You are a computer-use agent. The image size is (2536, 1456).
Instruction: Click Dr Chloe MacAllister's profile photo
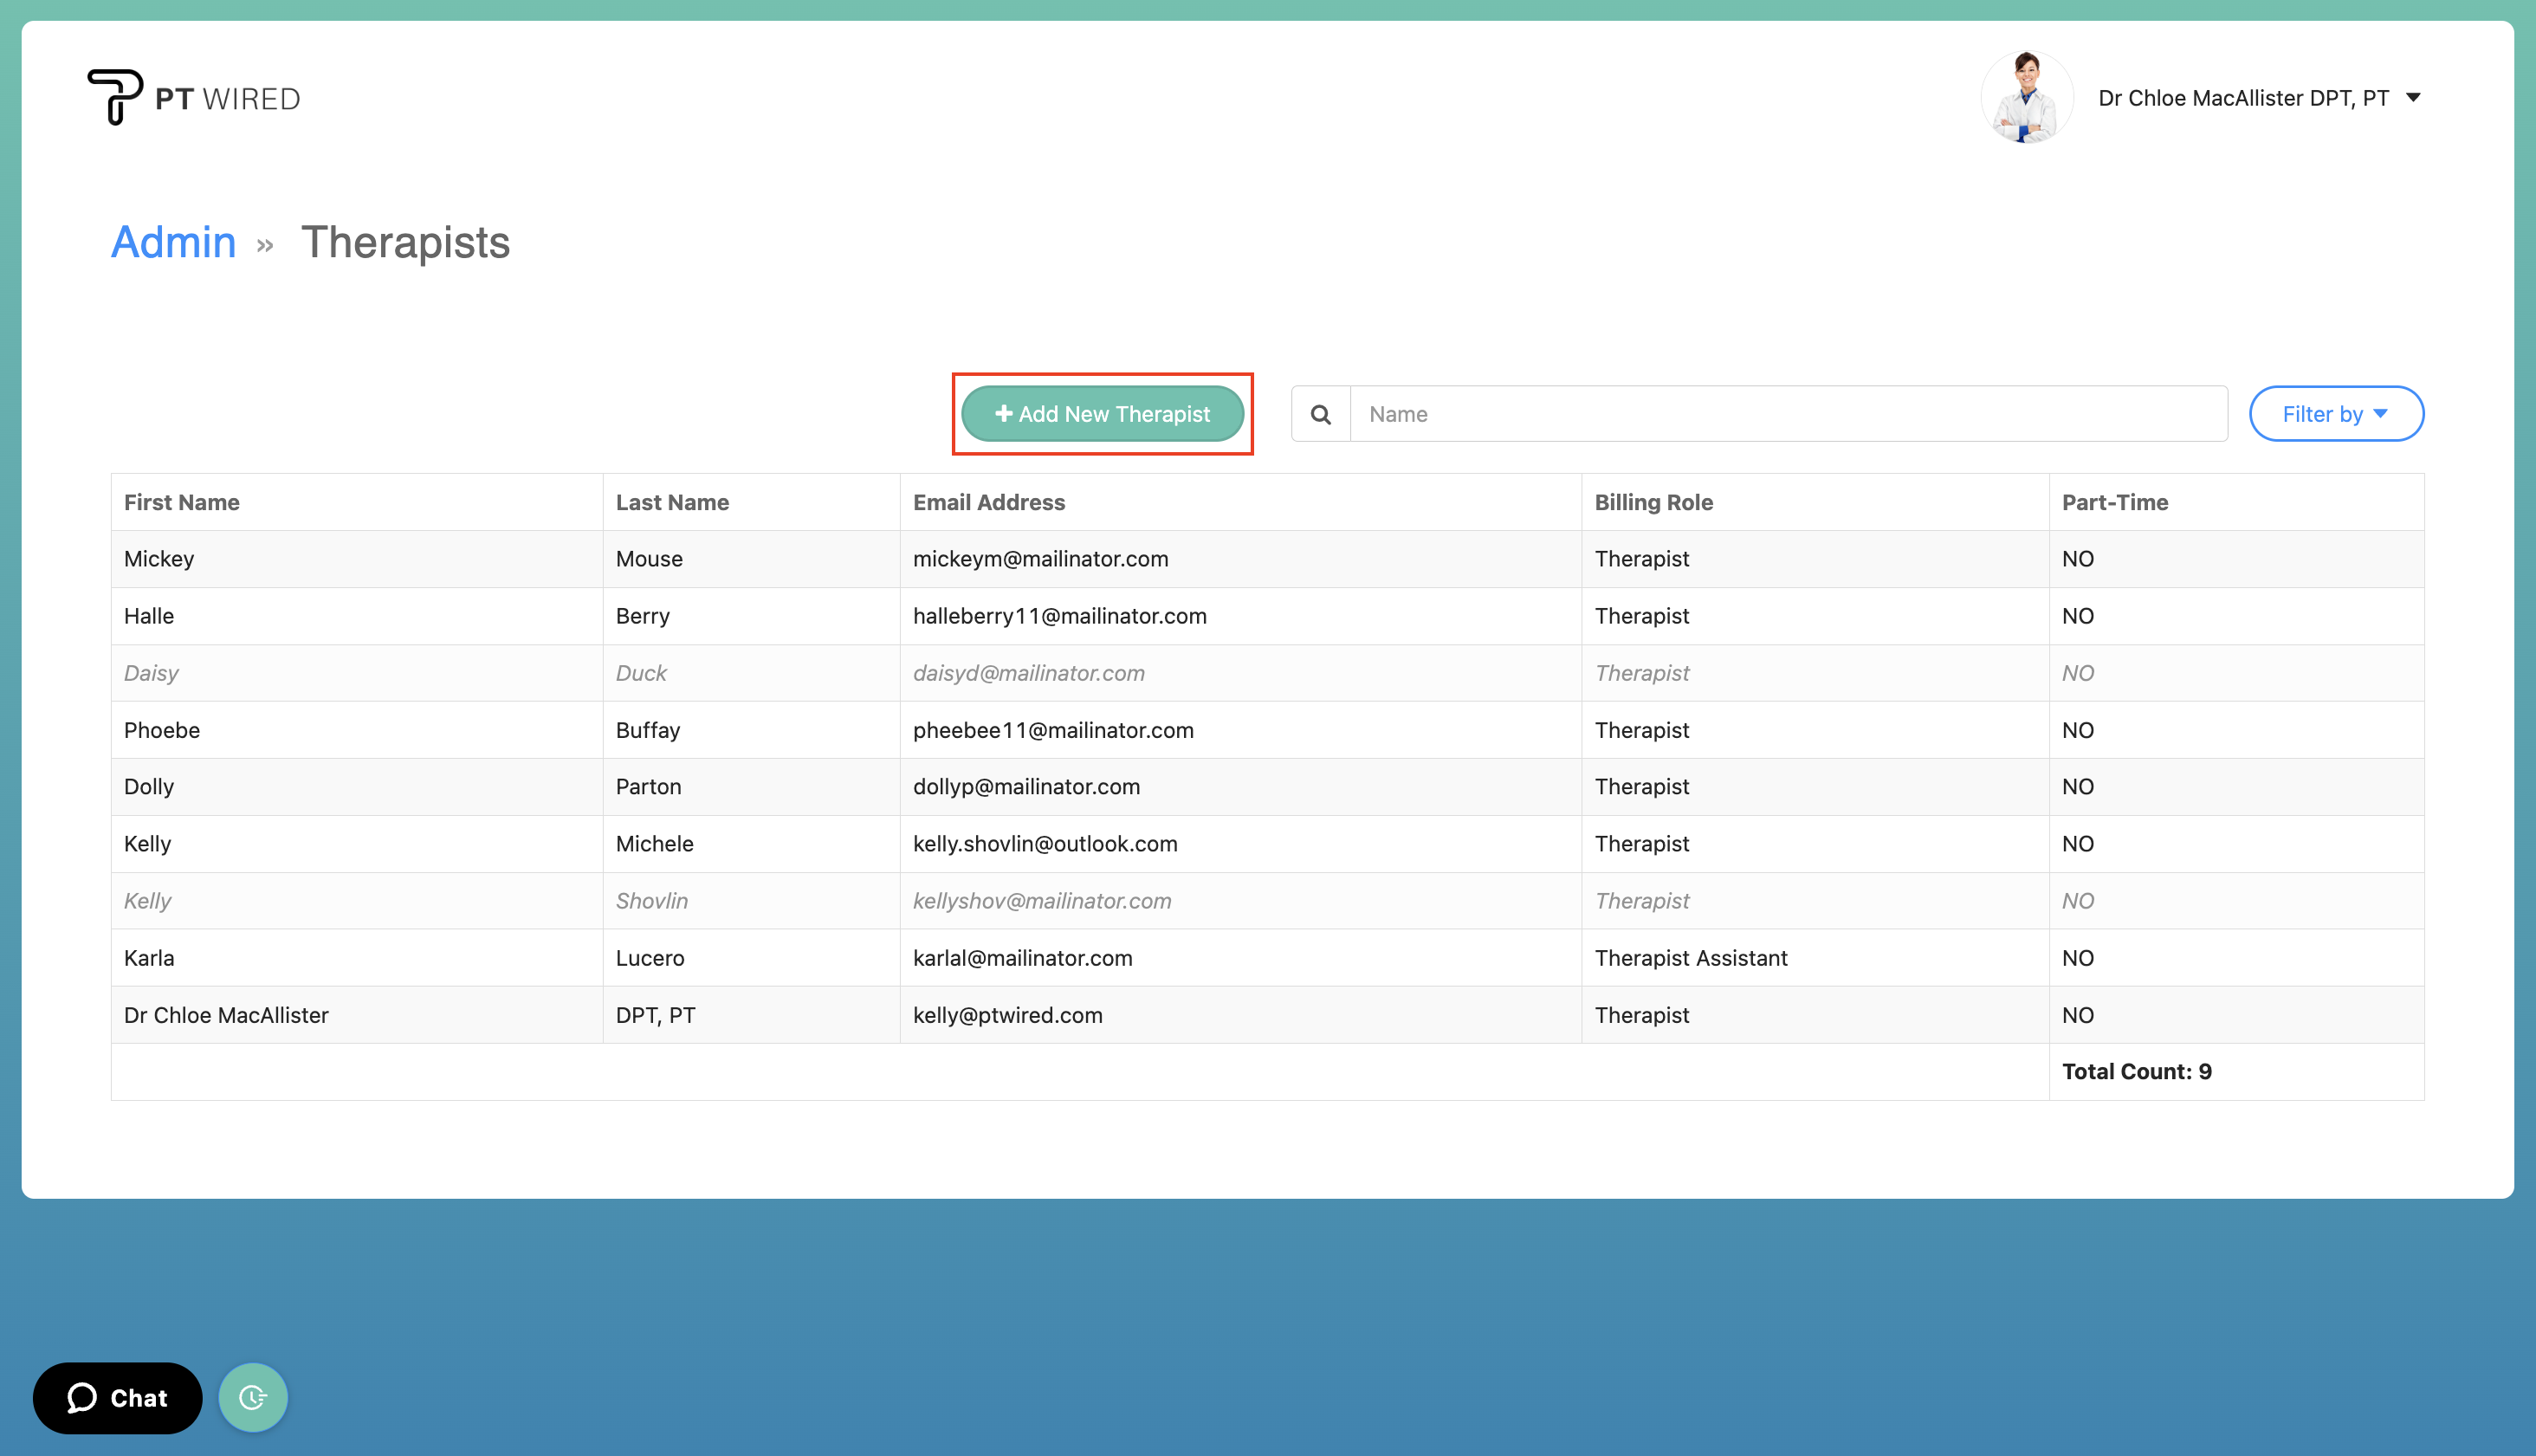[x=2026, y=97]
